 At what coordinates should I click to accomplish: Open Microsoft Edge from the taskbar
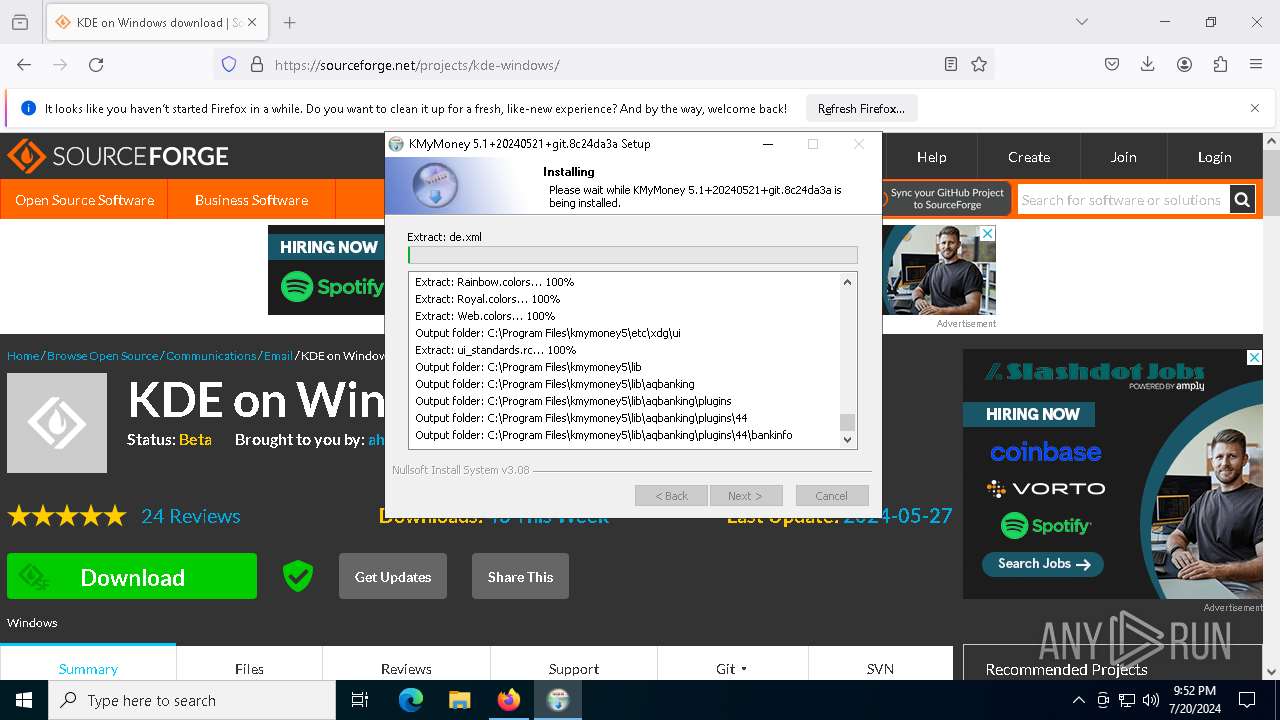coord(411,700)
